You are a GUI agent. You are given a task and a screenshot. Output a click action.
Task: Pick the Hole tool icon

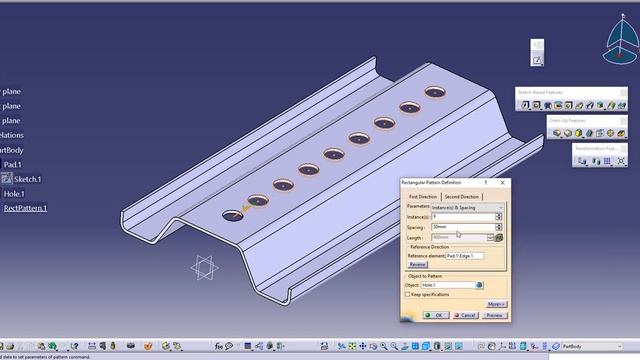click(569, 105)
